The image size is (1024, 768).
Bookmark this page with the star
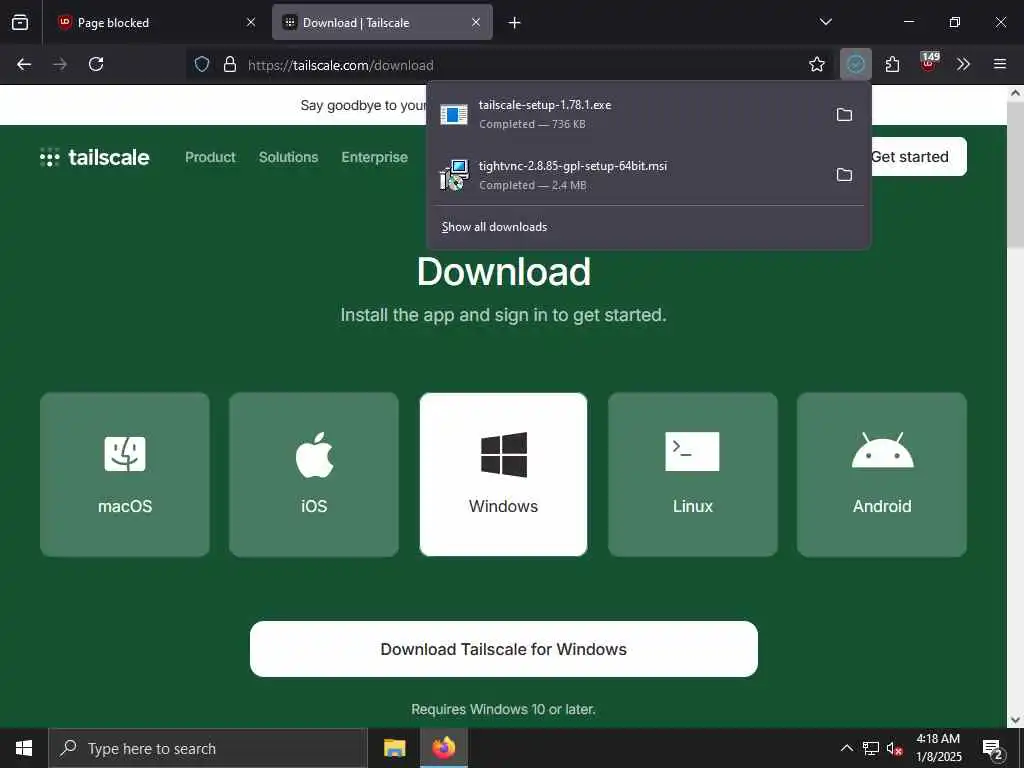pyautogui.click(x=817, y=64)
